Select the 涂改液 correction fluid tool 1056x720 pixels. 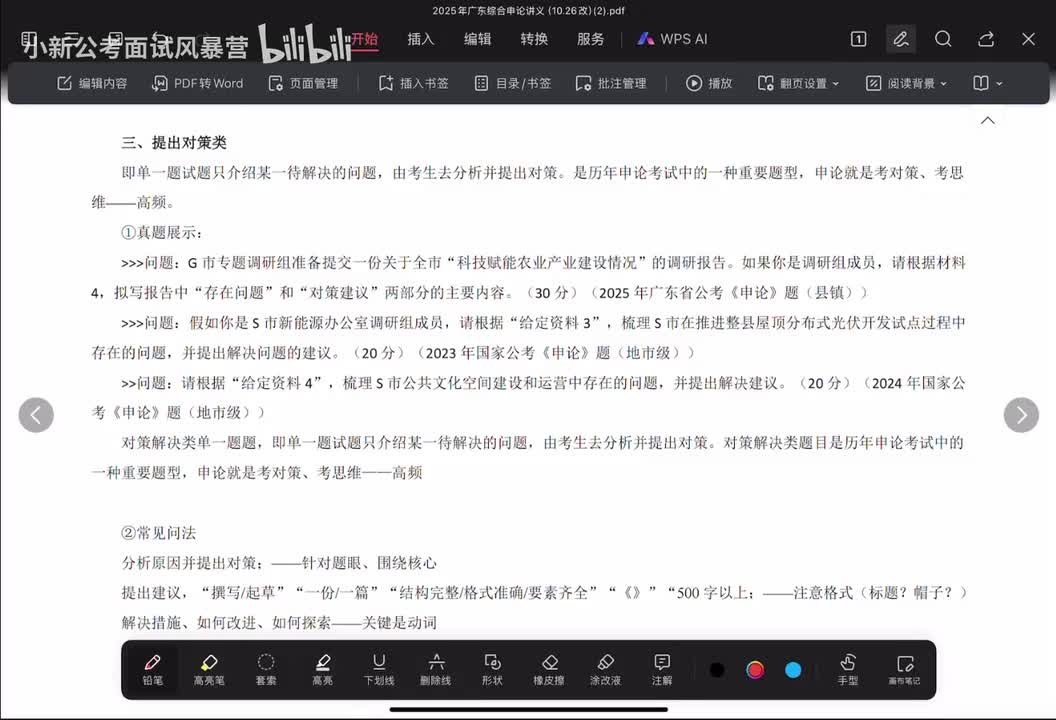[605, 669]
